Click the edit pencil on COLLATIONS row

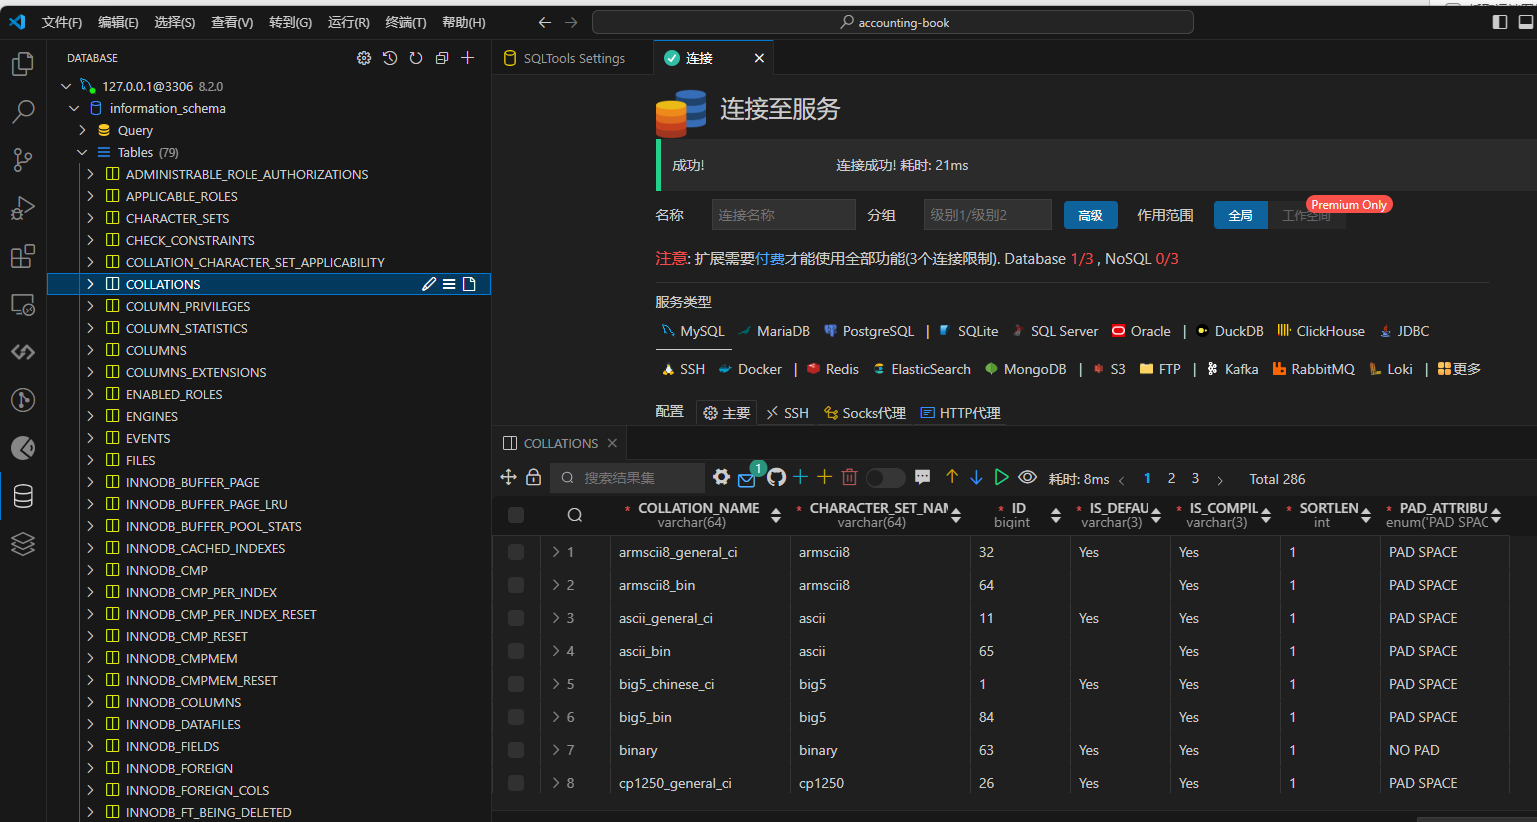pos(429,284)
